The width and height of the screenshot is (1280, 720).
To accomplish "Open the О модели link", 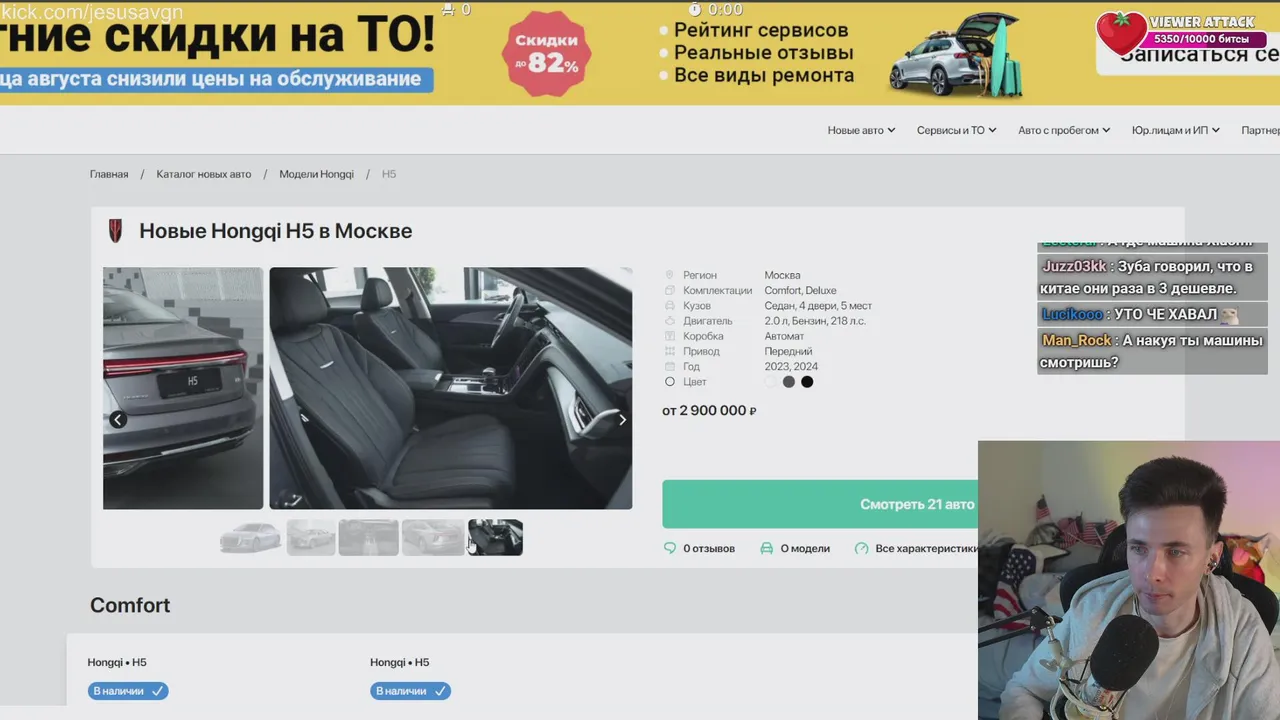I will click(795, 548).
